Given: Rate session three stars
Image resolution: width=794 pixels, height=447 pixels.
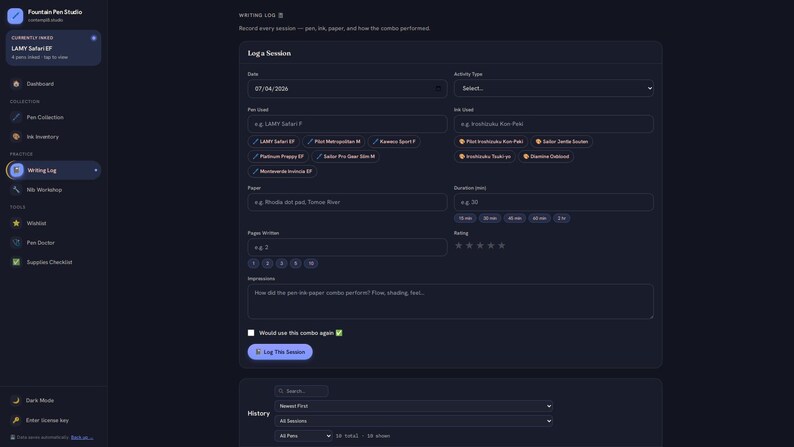Looking at the screenshot, I should (480, 246).
